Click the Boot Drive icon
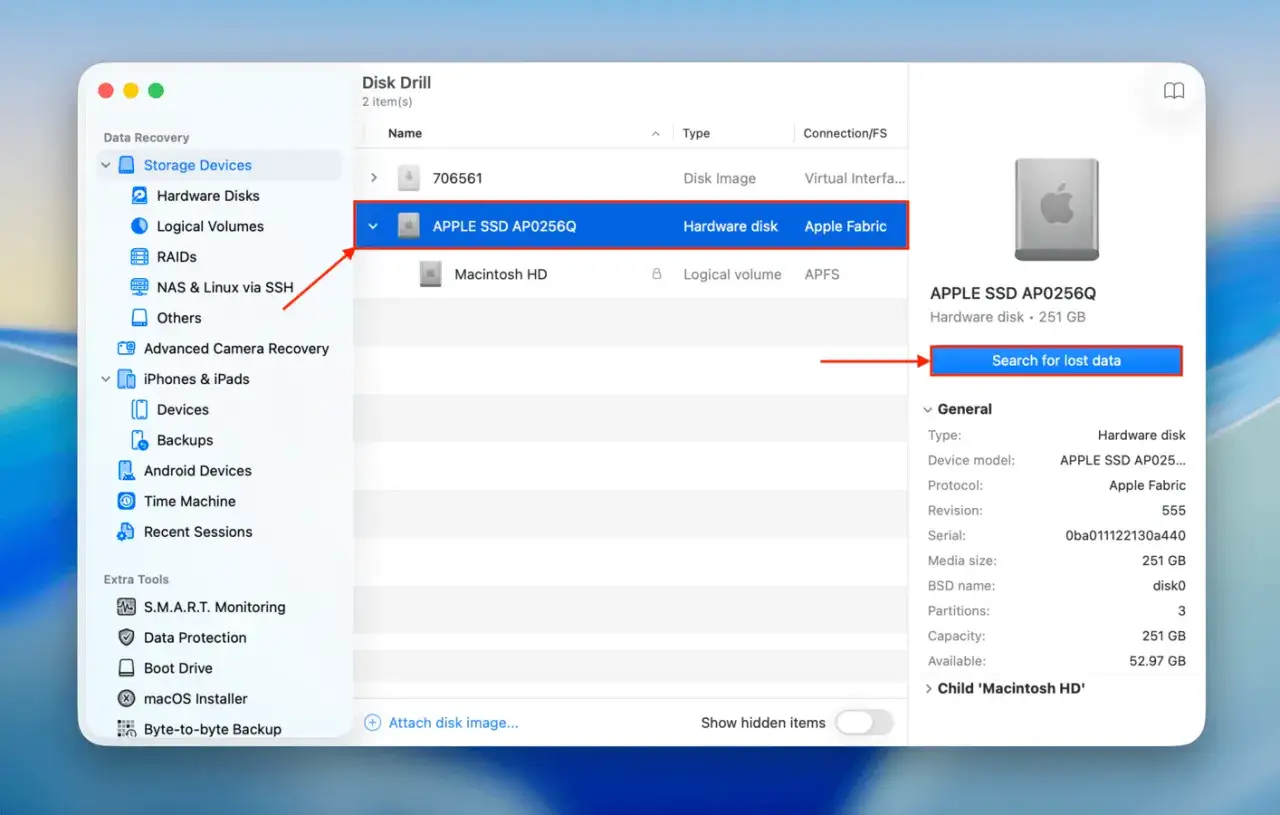The height and width of the screenshot is (815, 1280). point(126,668)
